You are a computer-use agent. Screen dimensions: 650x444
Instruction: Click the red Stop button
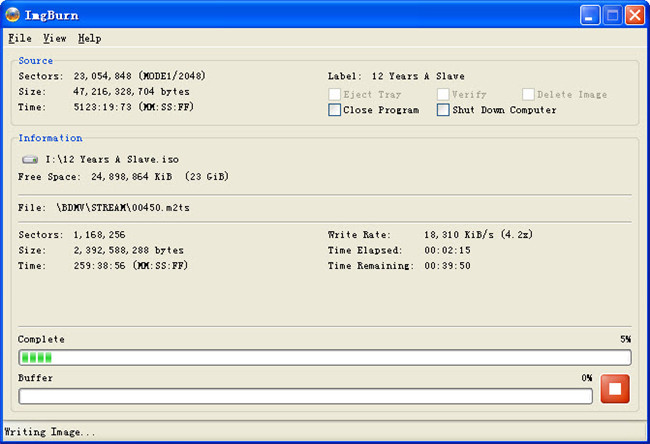click(615, 389)
